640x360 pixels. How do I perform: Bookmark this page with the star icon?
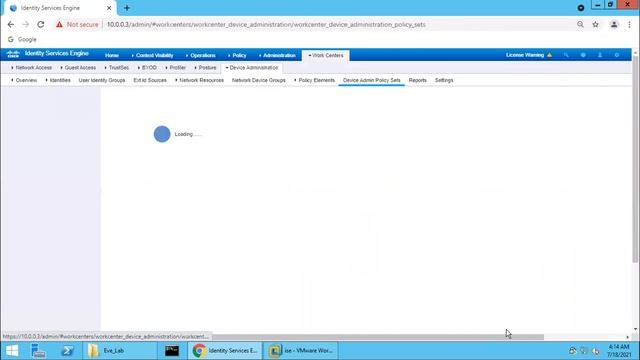tap(596, 24)
